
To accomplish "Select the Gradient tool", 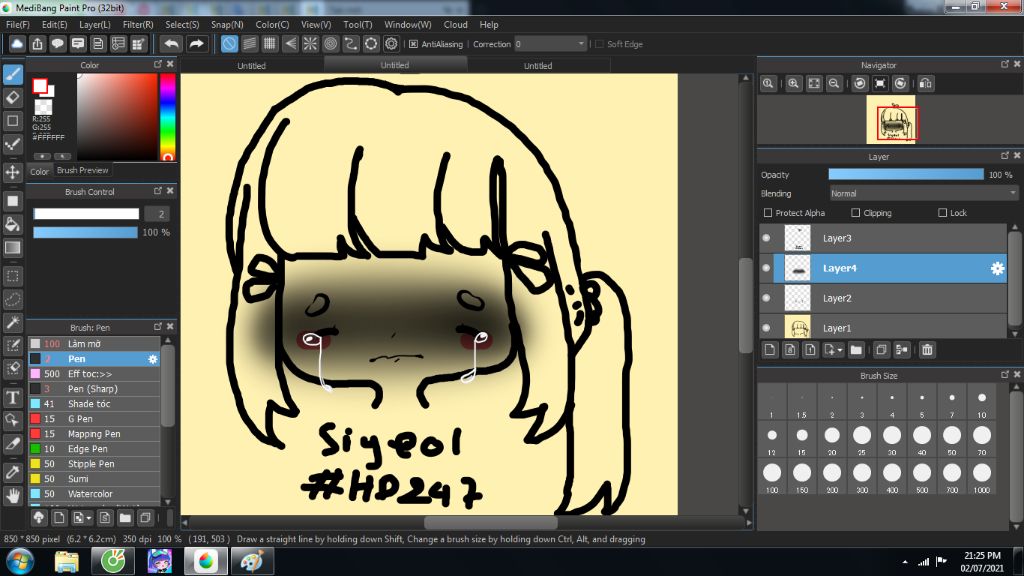I will coord(12,248).
